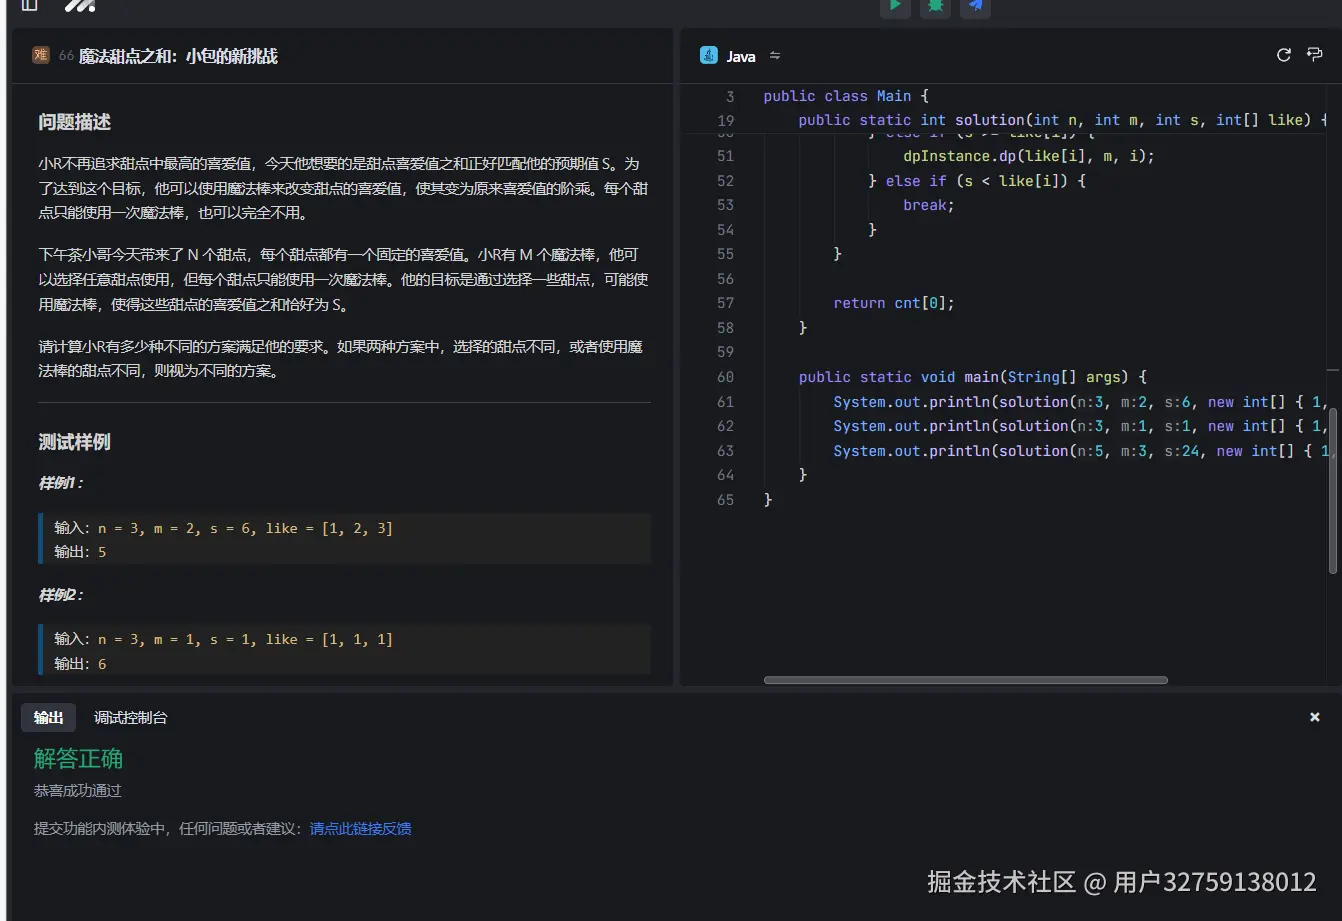The width and height of the screenshot is (1342, 921).
Task: Click the 样例1 label
Action: [60, 483]
